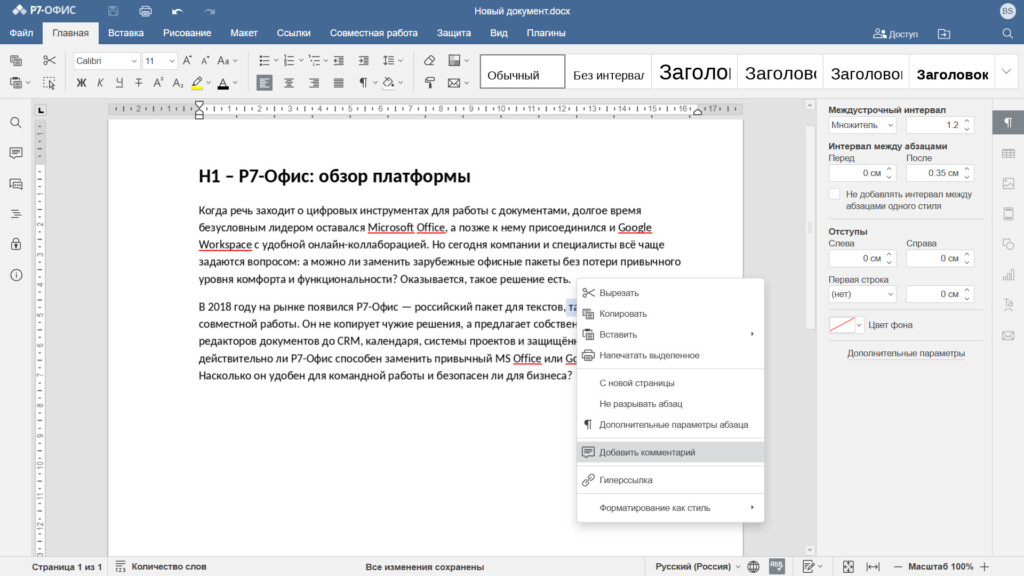Click the Cut scissors toolbar icon
Screen dimensions: 1024x576
49,61
